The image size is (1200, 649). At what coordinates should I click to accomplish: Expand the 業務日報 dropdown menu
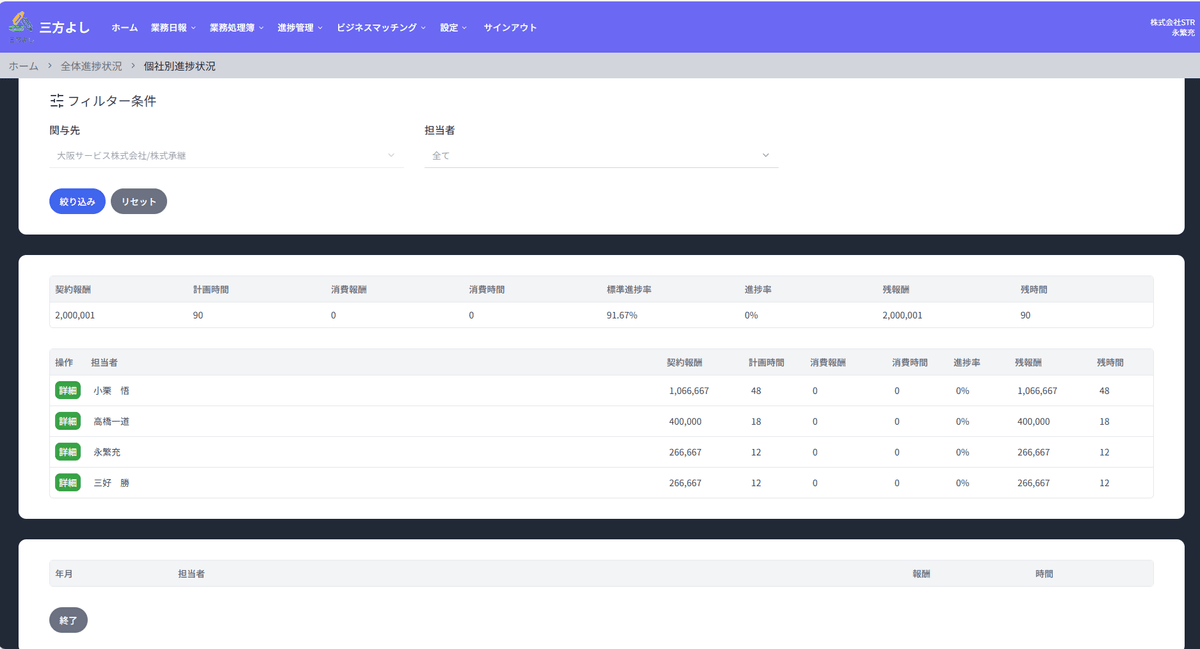[173, 28]
